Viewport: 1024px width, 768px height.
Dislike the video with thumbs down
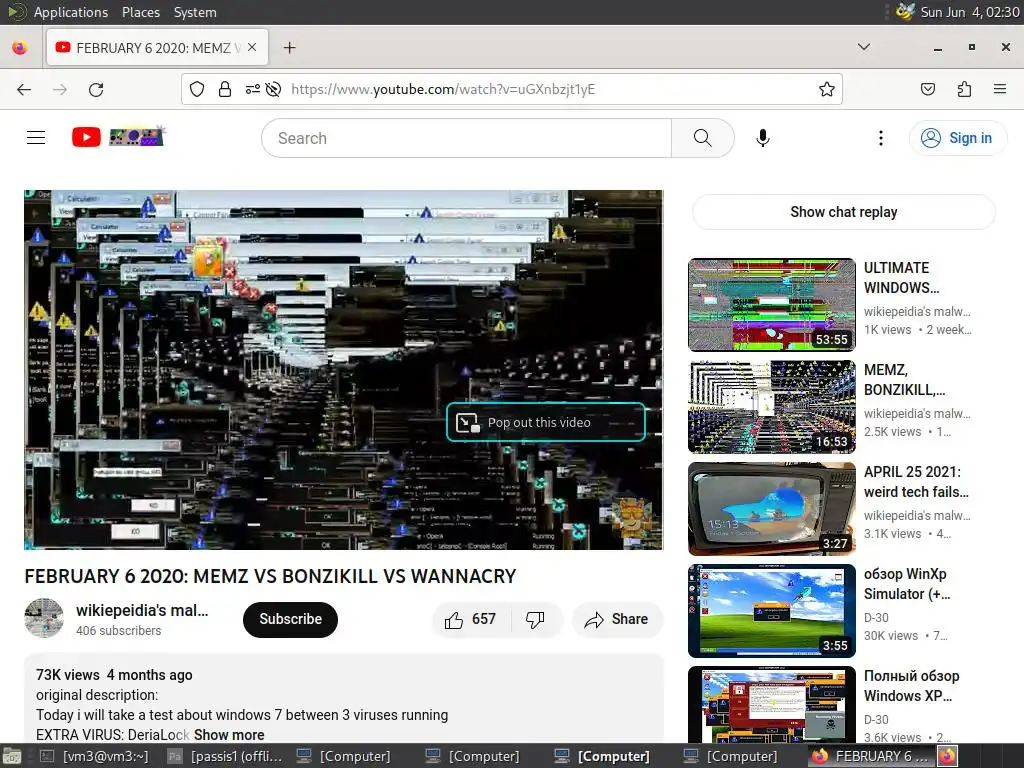(536, 620)
